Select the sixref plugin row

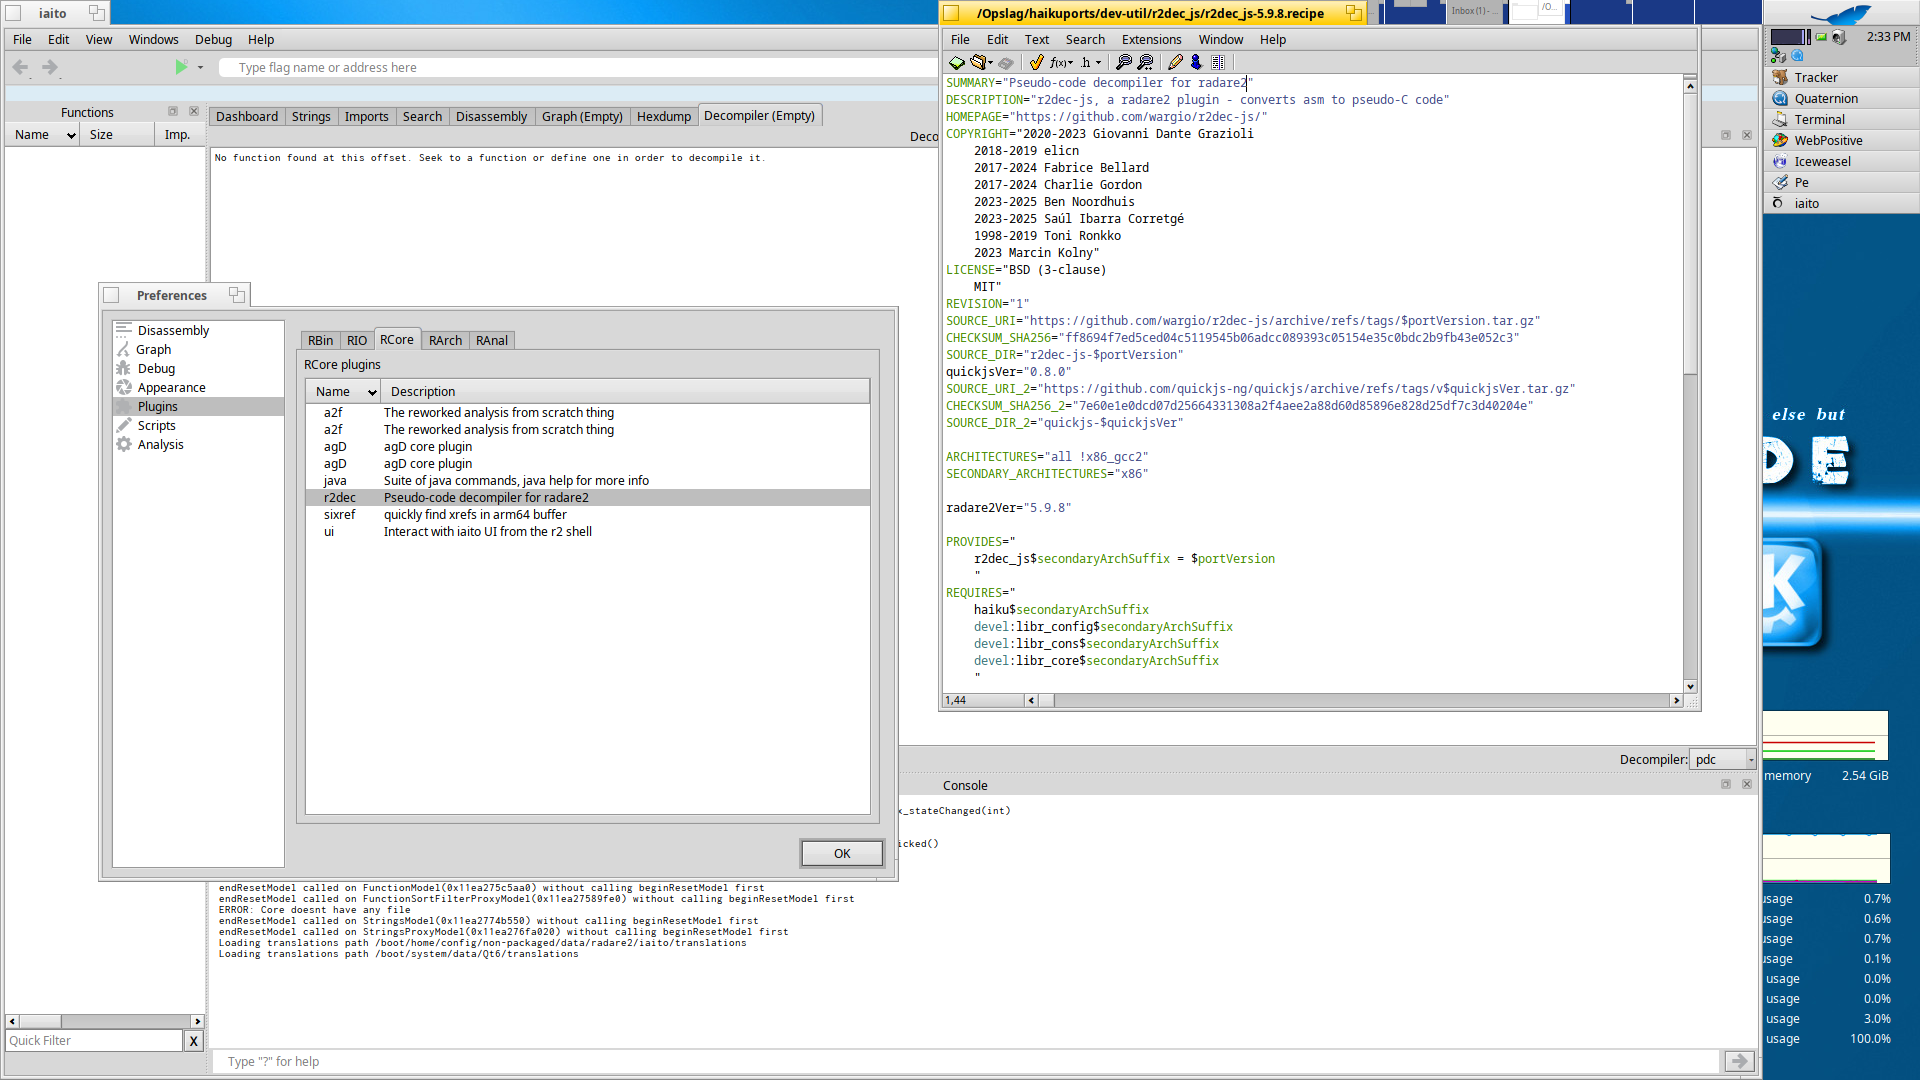coord(588,515)
